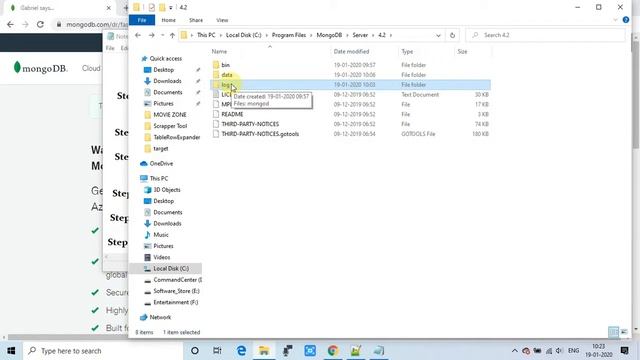Screen dimensions: 640x360
Task: Go back in File Explorer
Action: pos(138,35)
